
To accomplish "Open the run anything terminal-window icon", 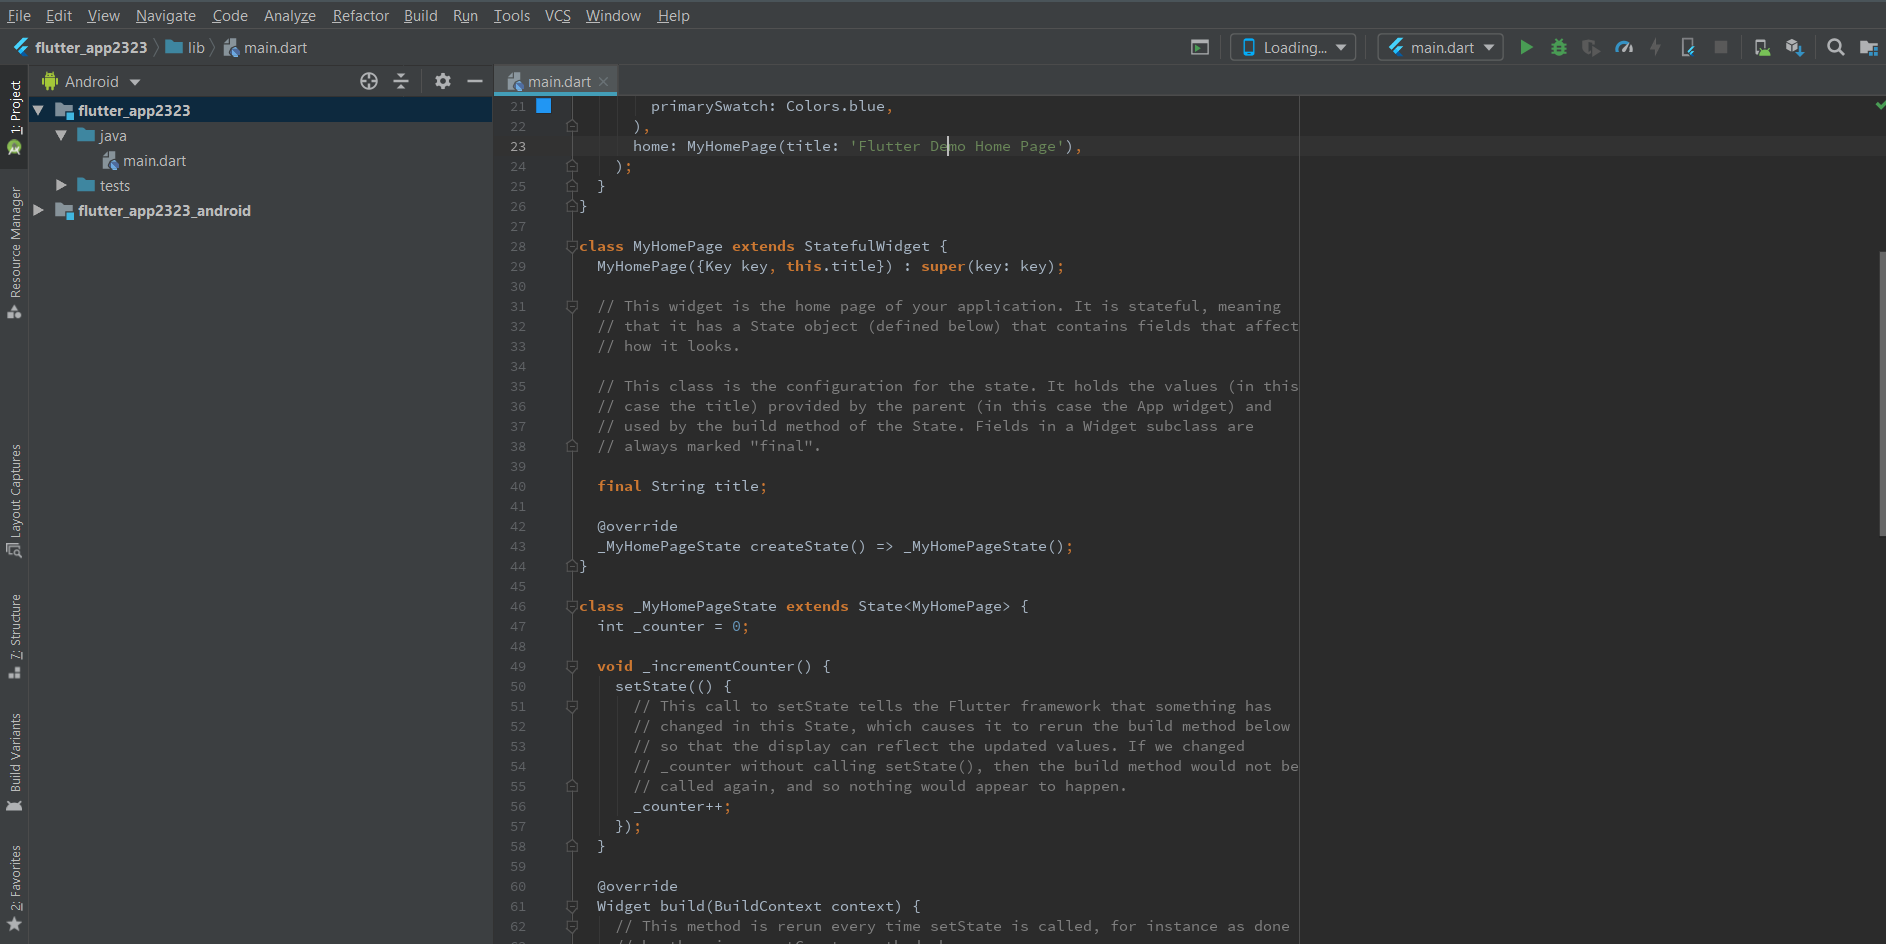I will pyautogui.click(x=1200, y=47).
